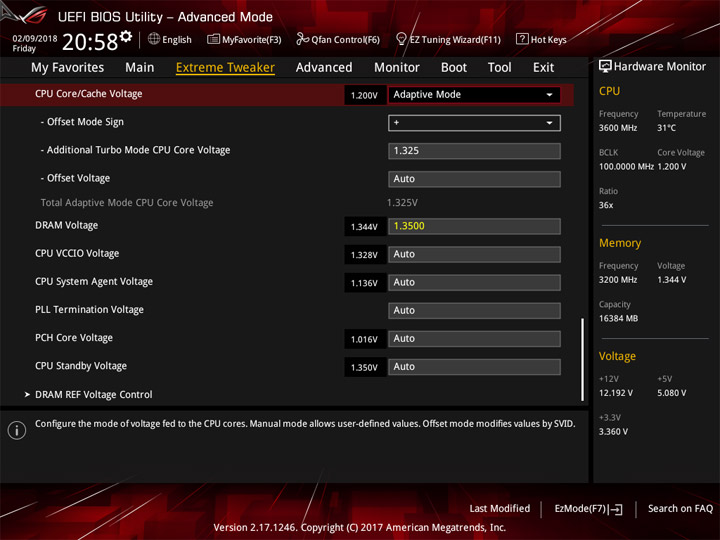Switch to the Main tab
The height and width of the screenshot is (540, 720).
click(x=140, y=68)
